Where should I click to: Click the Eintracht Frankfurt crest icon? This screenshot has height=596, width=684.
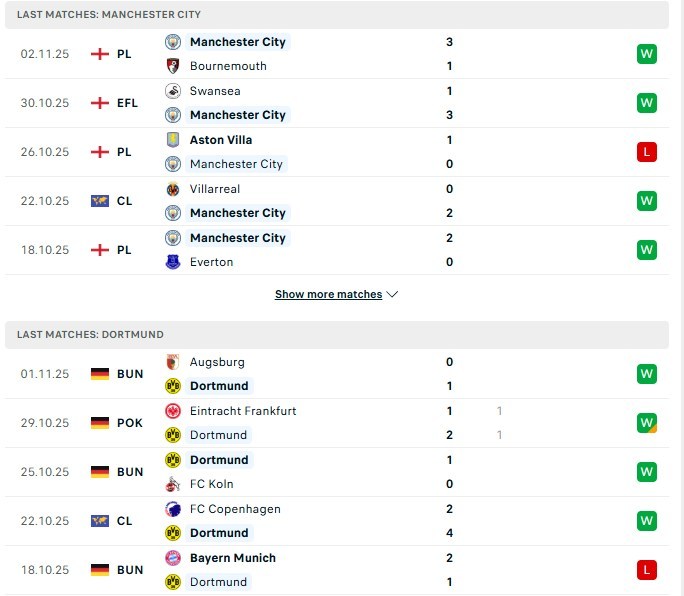pyautogui.click(x=172, y=411)
